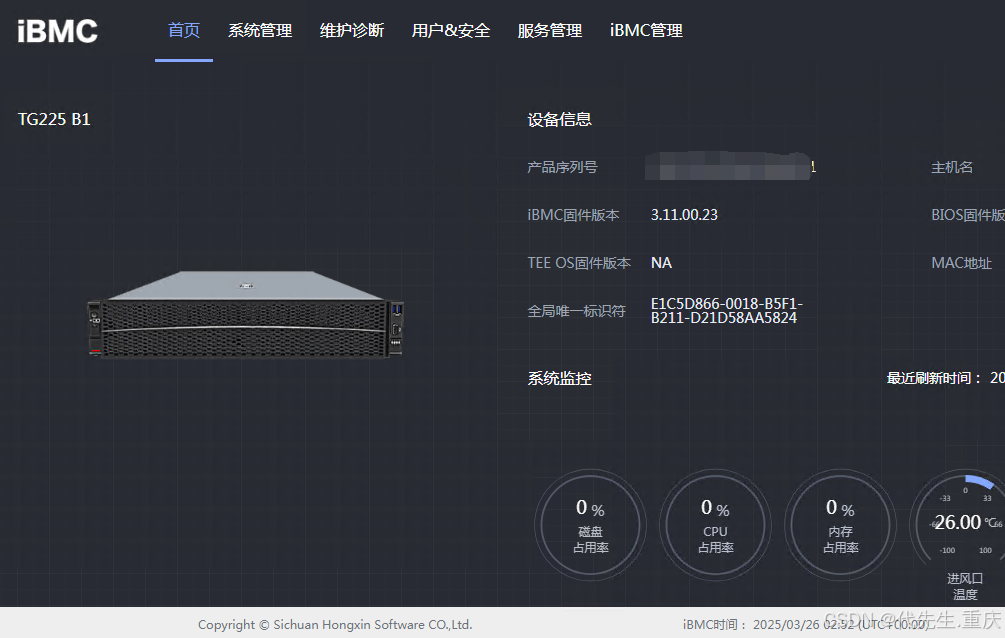Select the TEE OS value NA
Viewport: 1005px width, 638px height.
click(x=661, y=263)
